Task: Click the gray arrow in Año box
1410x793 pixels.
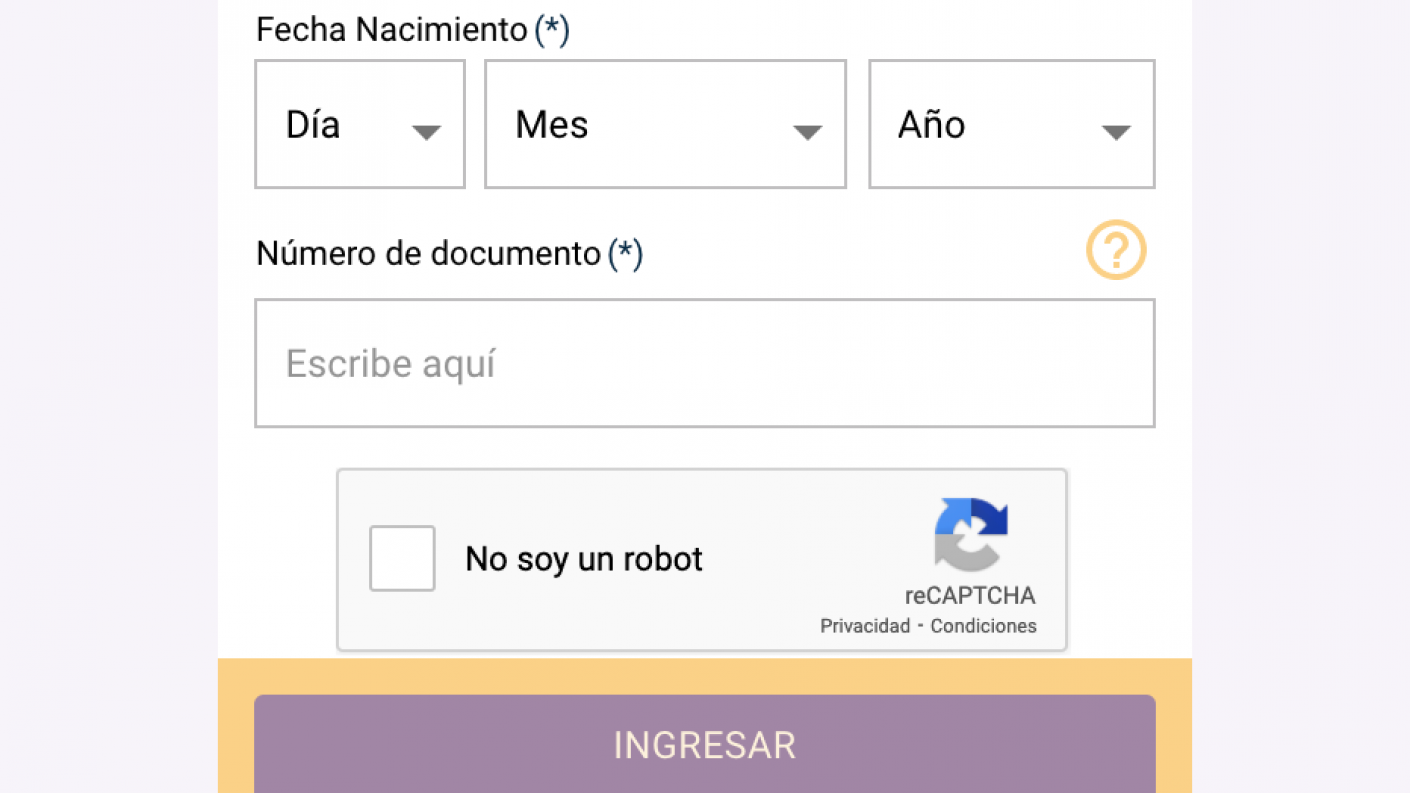Action: pos(1115,132)
